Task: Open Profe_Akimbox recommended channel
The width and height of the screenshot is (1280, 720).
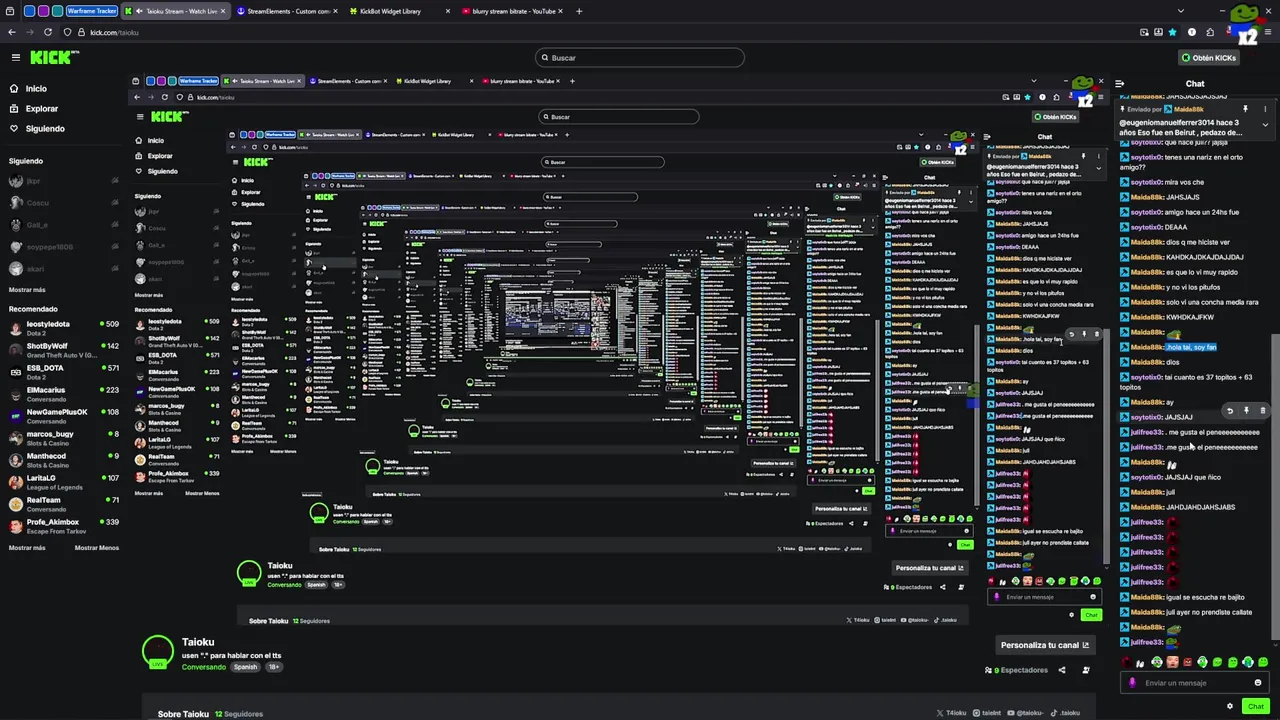Action: (x=62, y=525)
